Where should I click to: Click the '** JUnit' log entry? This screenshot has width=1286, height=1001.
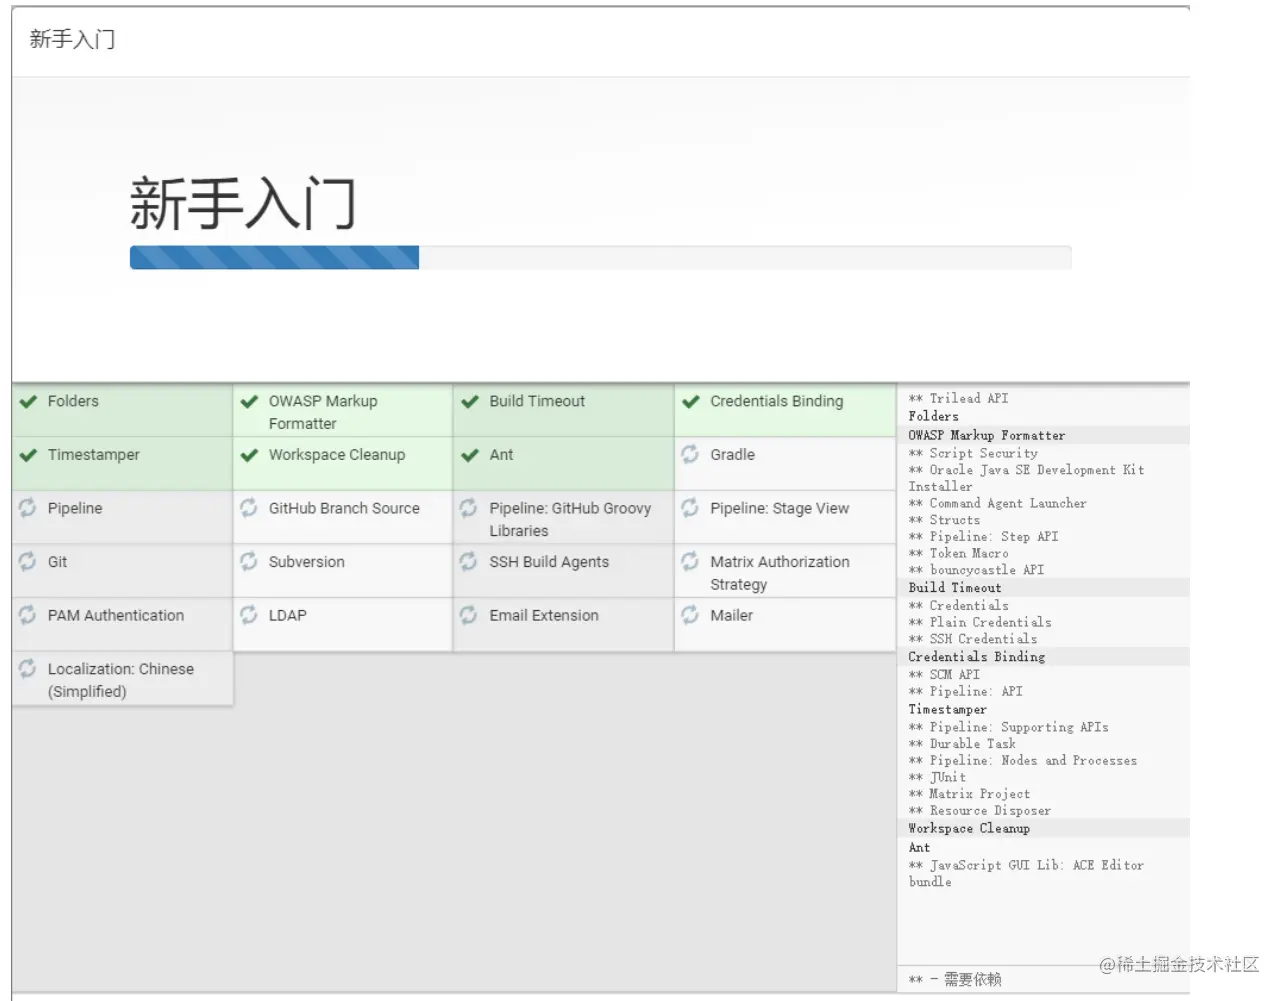click(x=937, y=777)
